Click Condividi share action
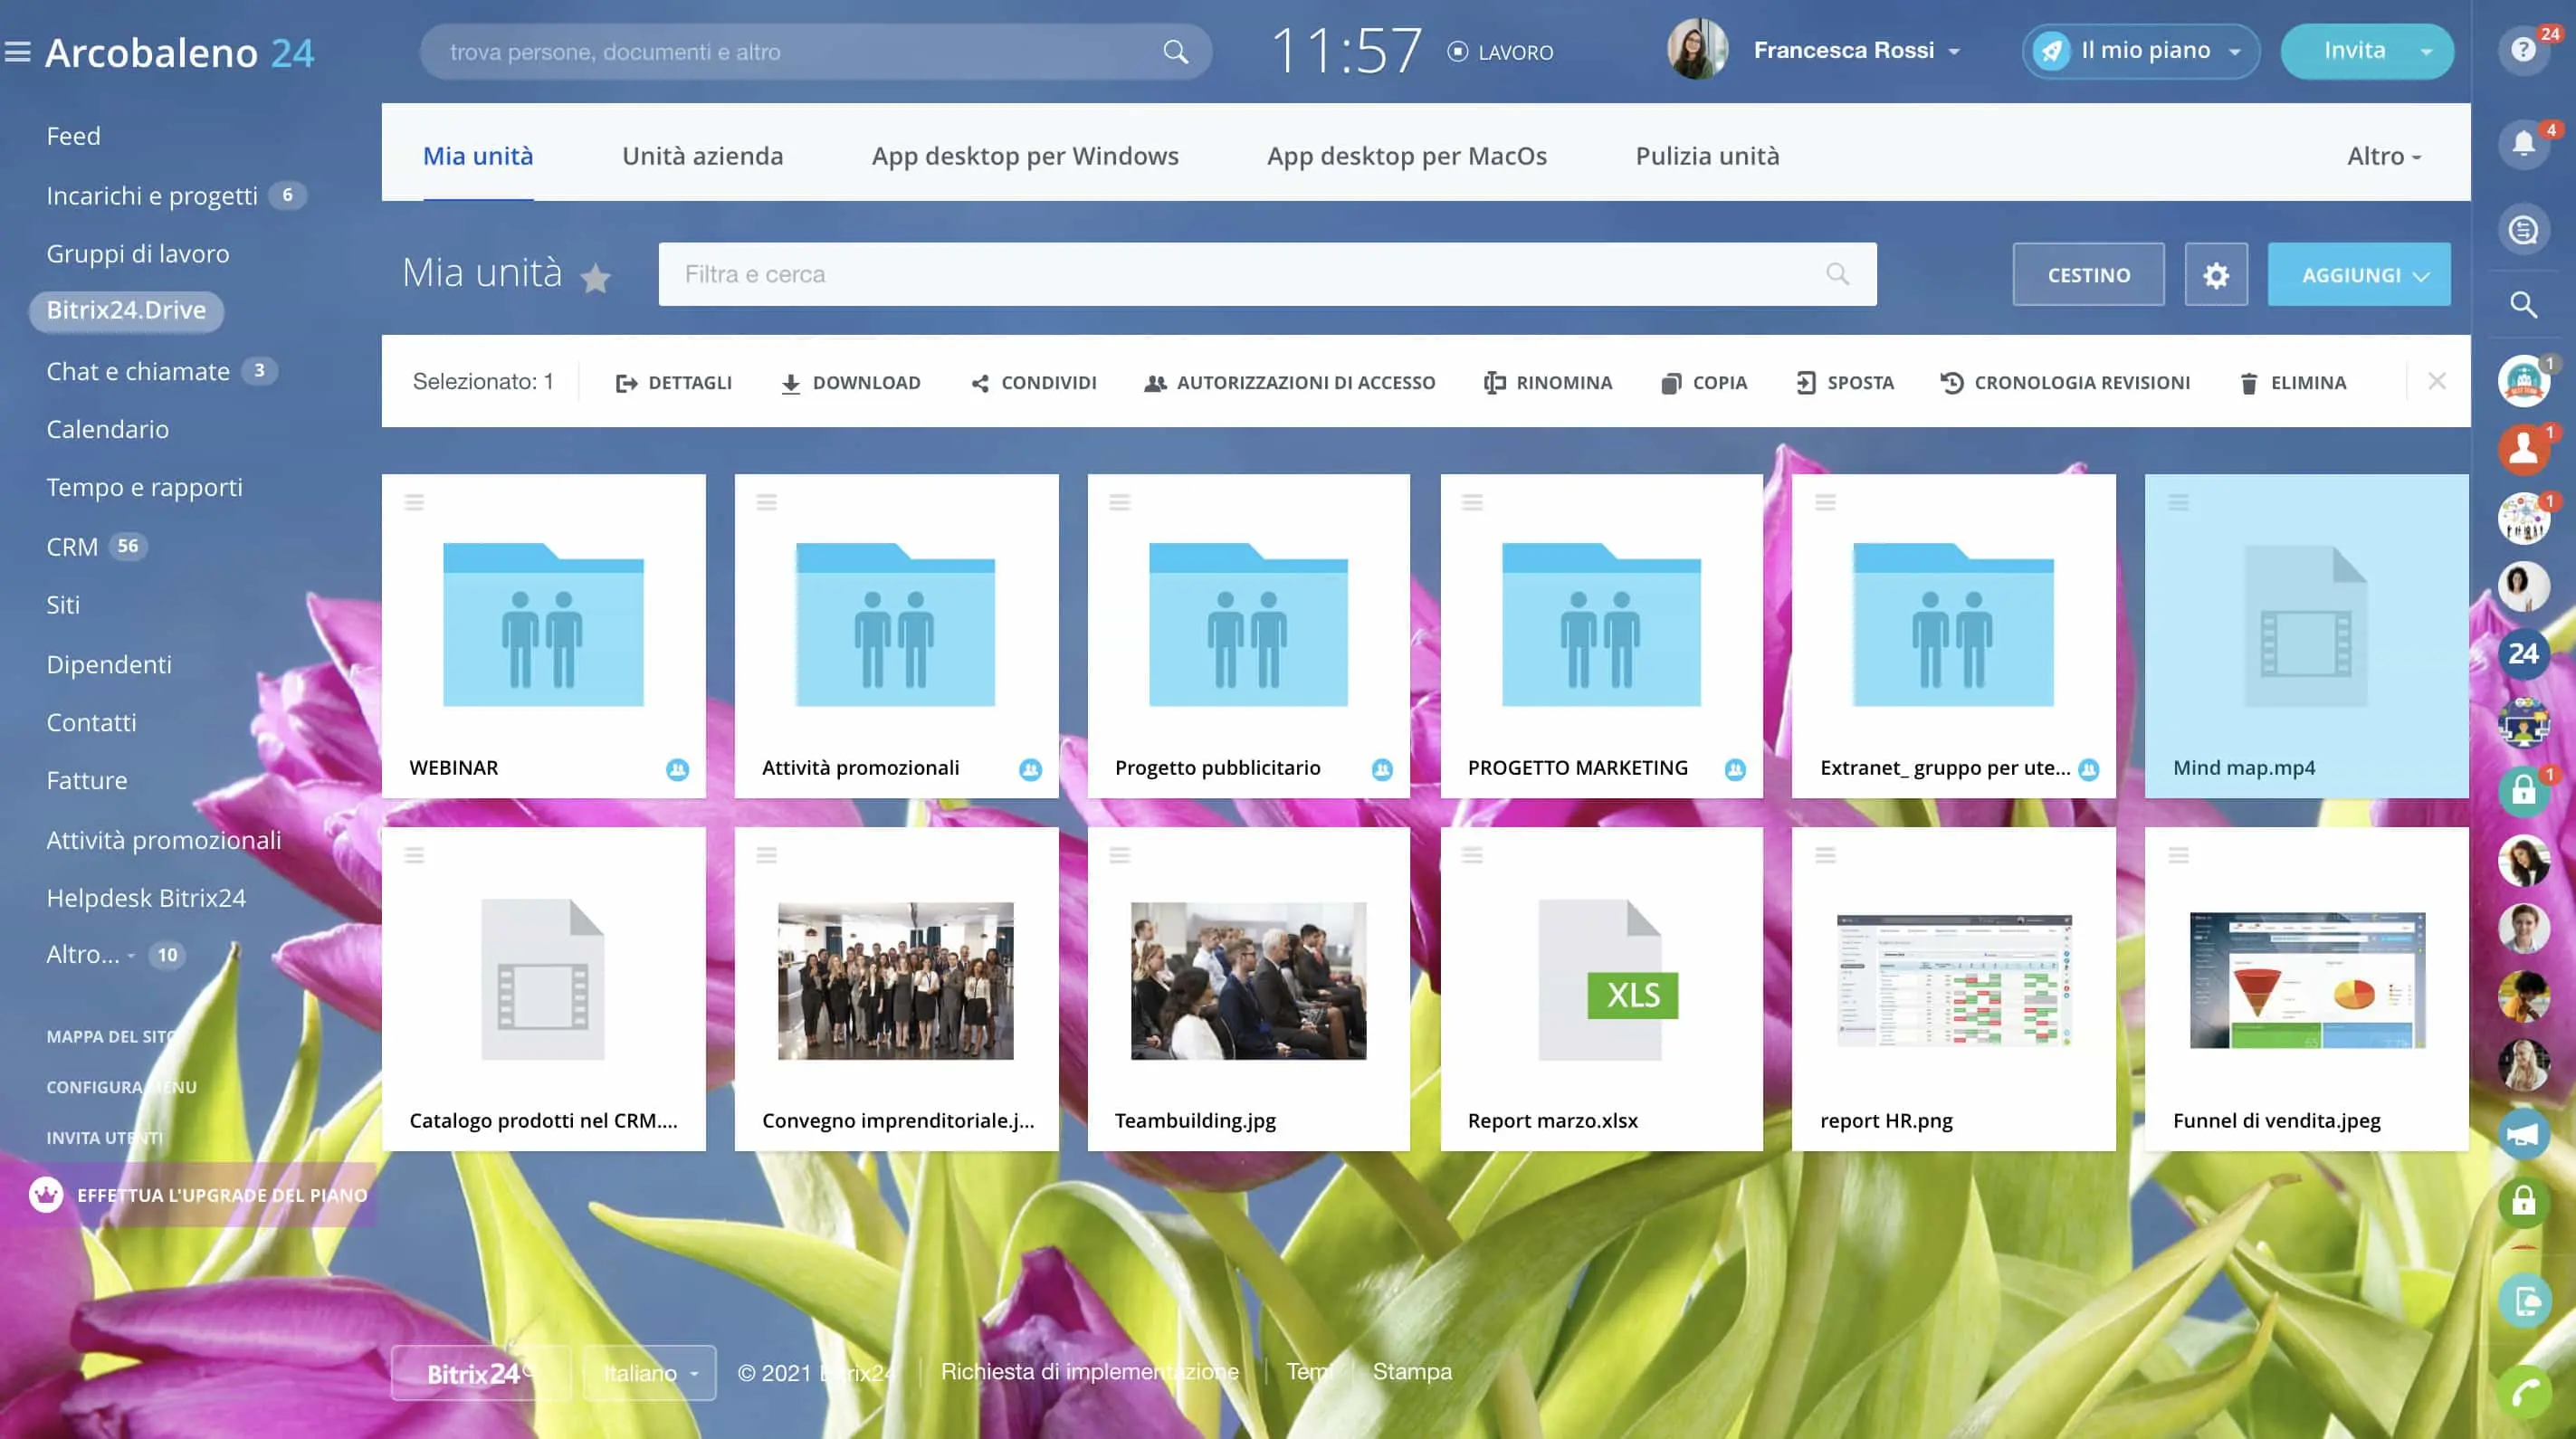This screenshot has height=1439, width=2576. (1034, 382)
